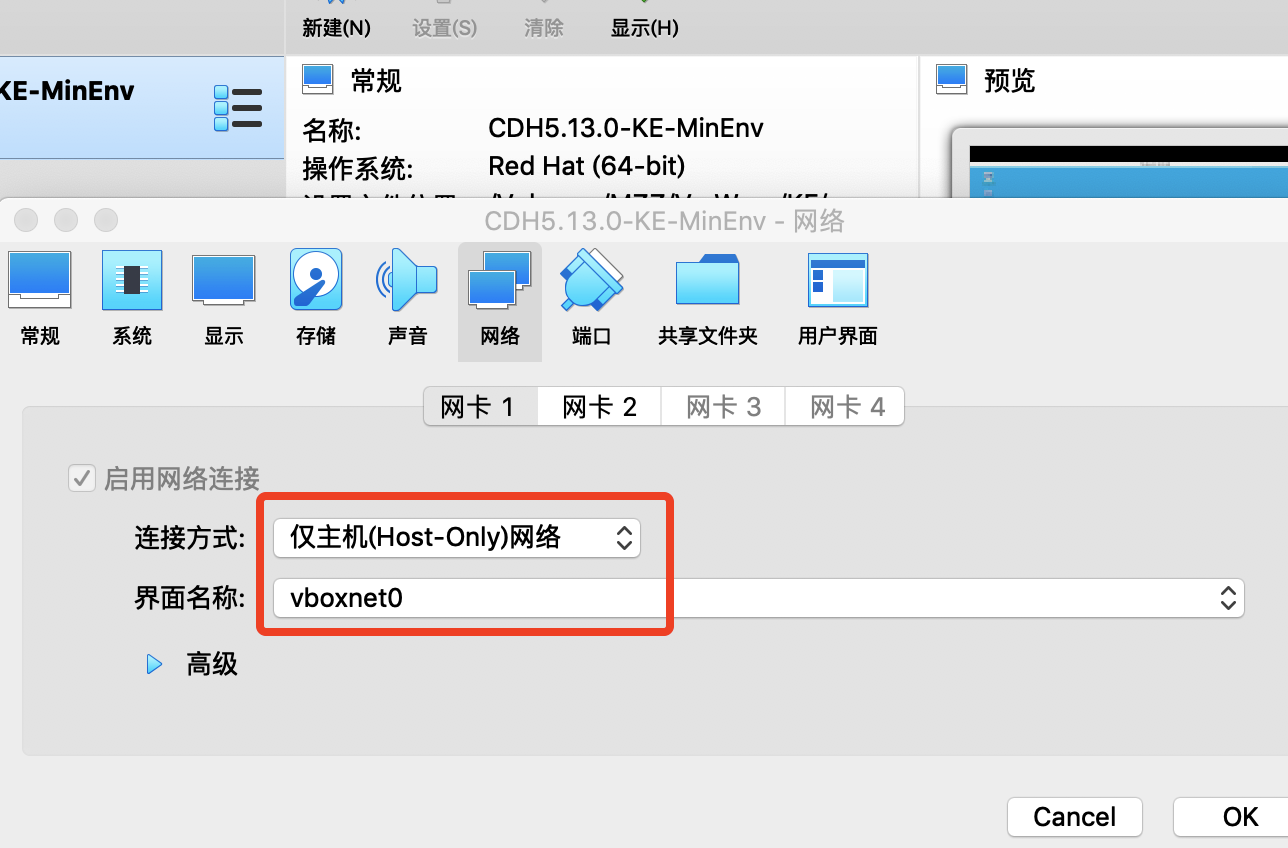
Task: Expand the 高级 advanced disclosure triangle
Action: (x=154, y=664)
